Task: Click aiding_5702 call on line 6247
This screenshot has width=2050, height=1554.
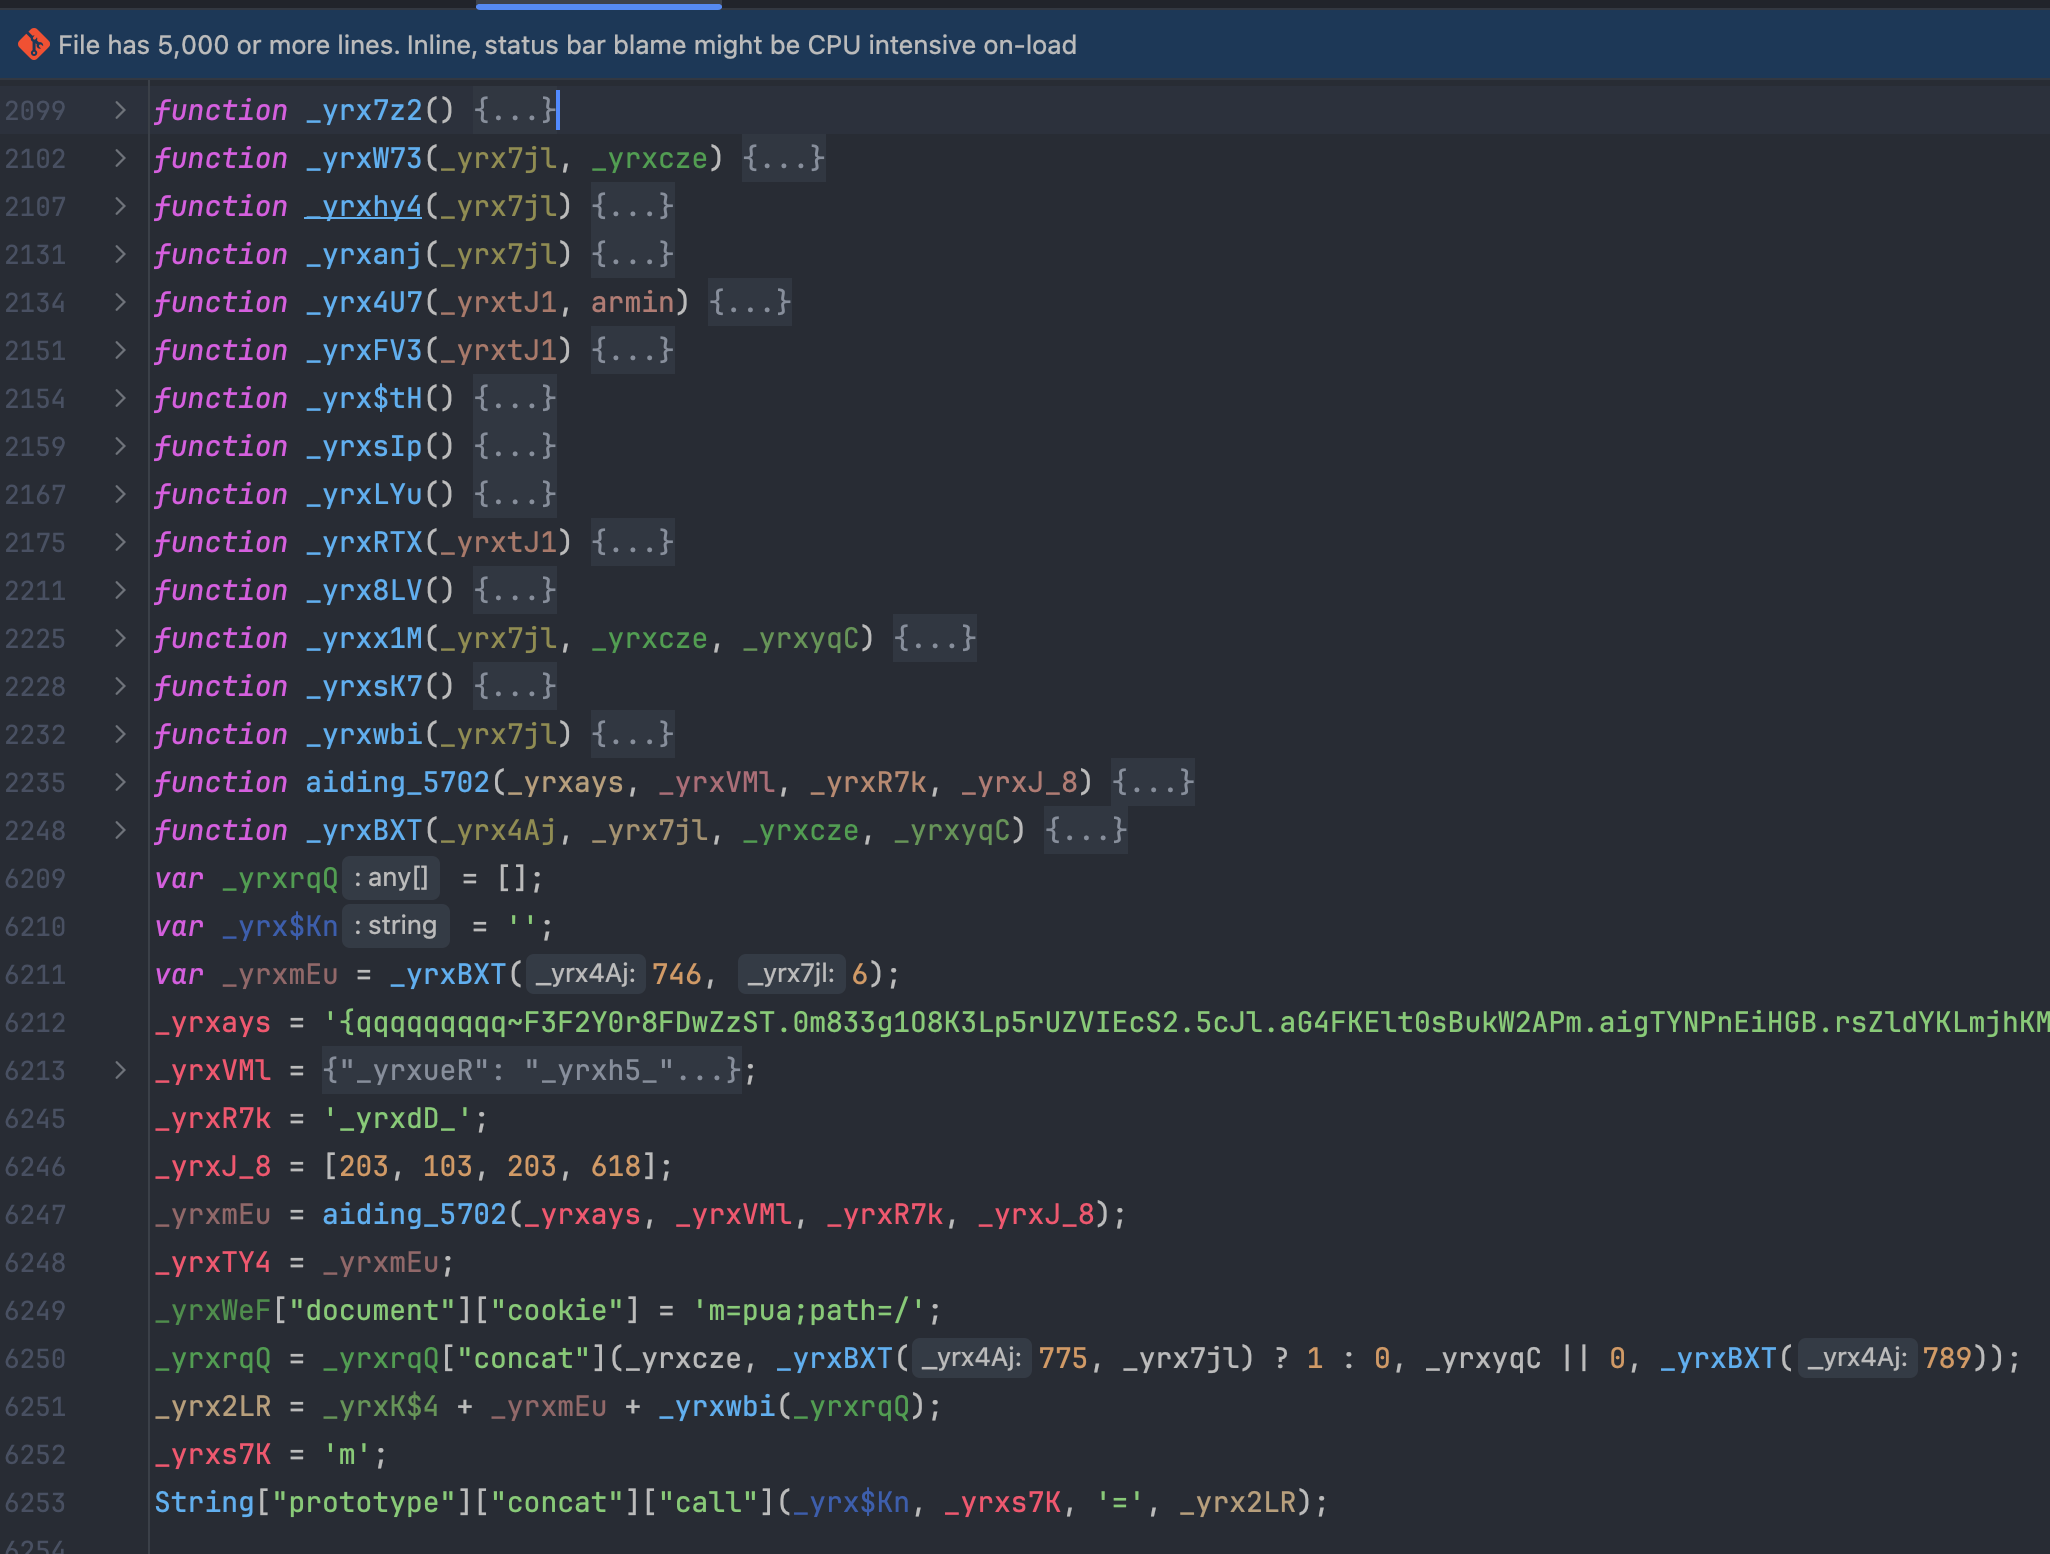Action: [414, 1214]
